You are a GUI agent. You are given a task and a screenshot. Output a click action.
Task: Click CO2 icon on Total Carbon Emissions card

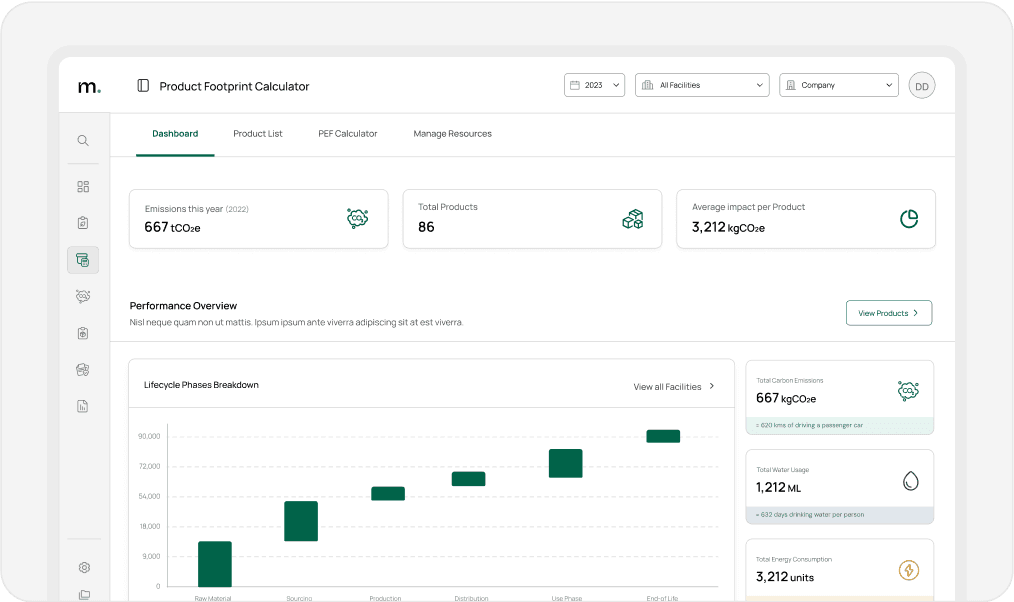tap(908, 391)
